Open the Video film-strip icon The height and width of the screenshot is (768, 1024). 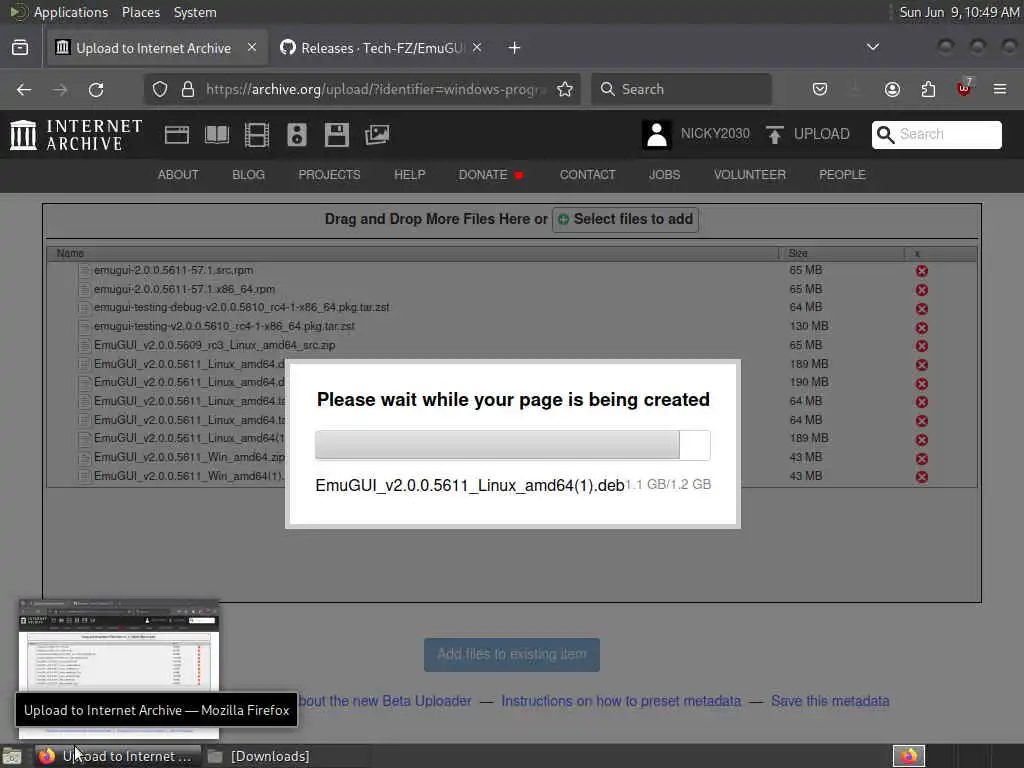pyautogui.click(x=257, y=135)
